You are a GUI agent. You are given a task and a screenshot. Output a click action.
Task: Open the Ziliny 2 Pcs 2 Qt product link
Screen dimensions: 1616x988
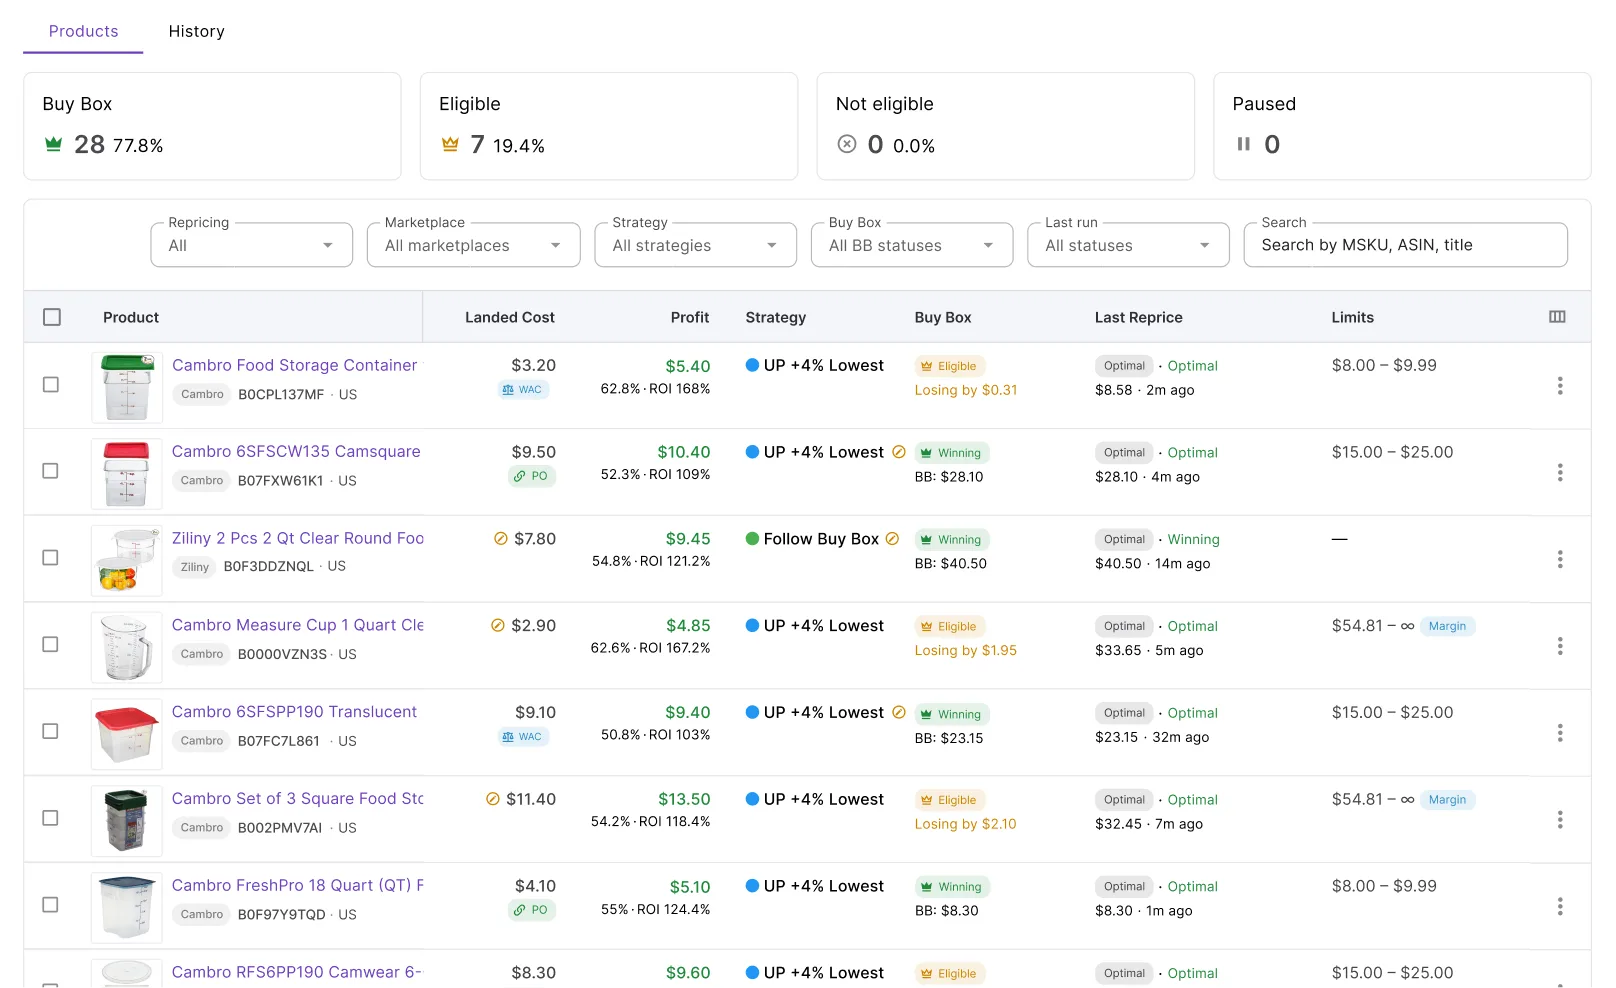298,538
